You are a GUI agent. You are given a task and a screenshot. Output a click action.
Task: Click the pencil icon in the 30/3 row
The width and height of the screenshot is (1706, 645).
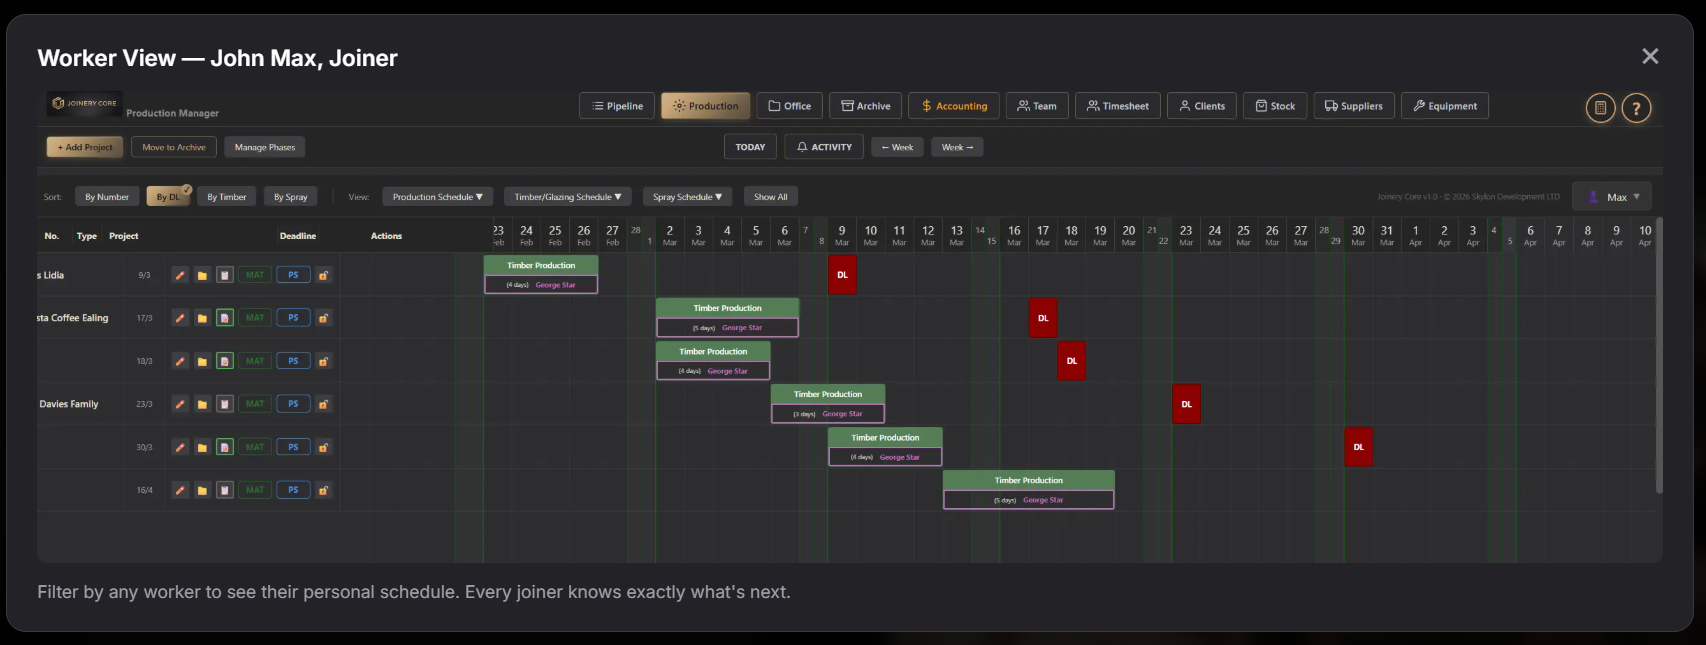tap(180, 447)
